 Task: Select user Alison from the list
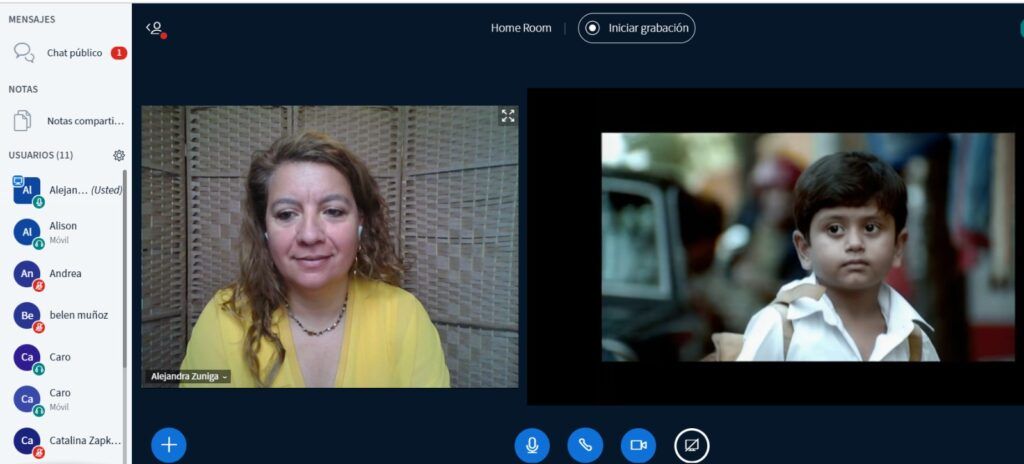click(x=63, y=232)
